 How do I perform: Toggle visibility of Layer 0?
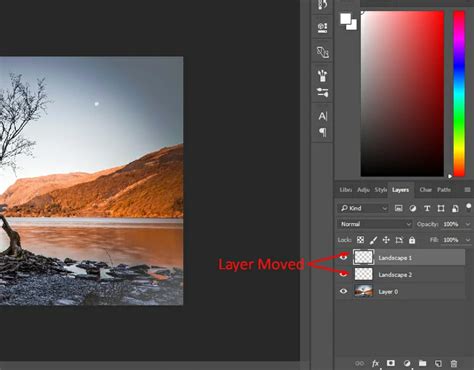pos(343,291)
